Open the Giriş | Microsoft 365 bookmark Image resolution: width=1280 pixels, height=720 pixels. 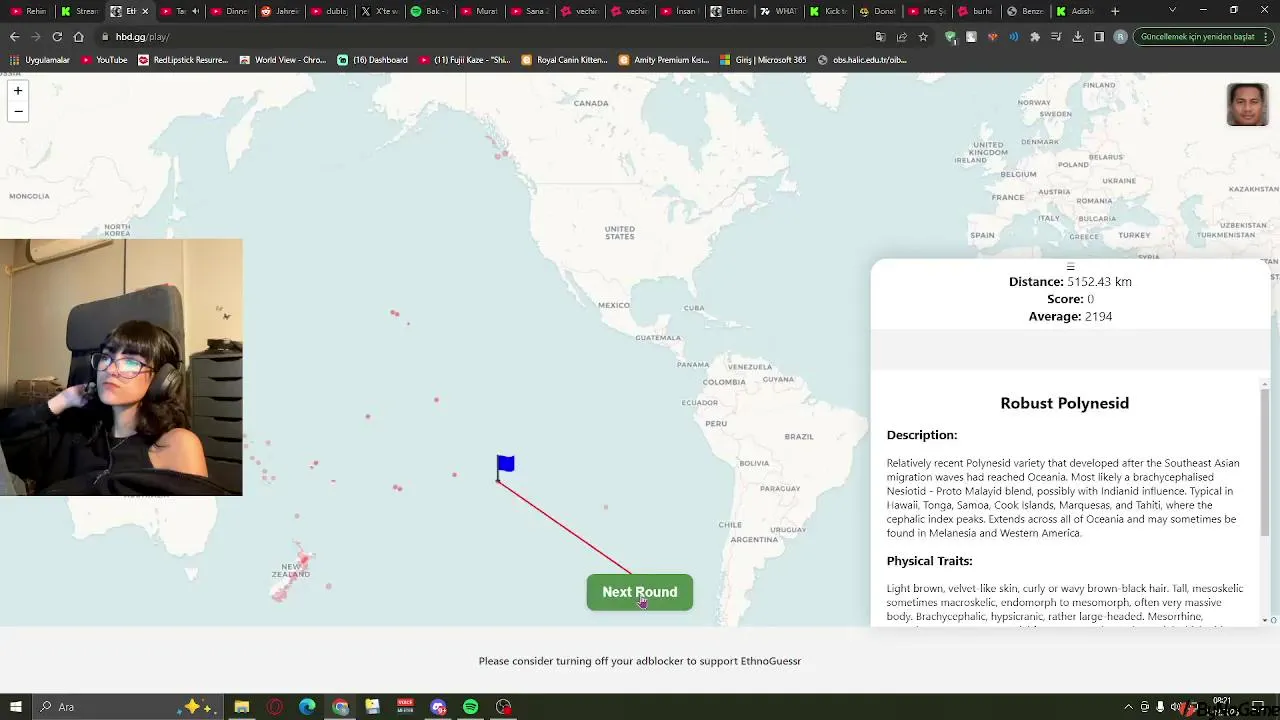(x=763, y=60)
